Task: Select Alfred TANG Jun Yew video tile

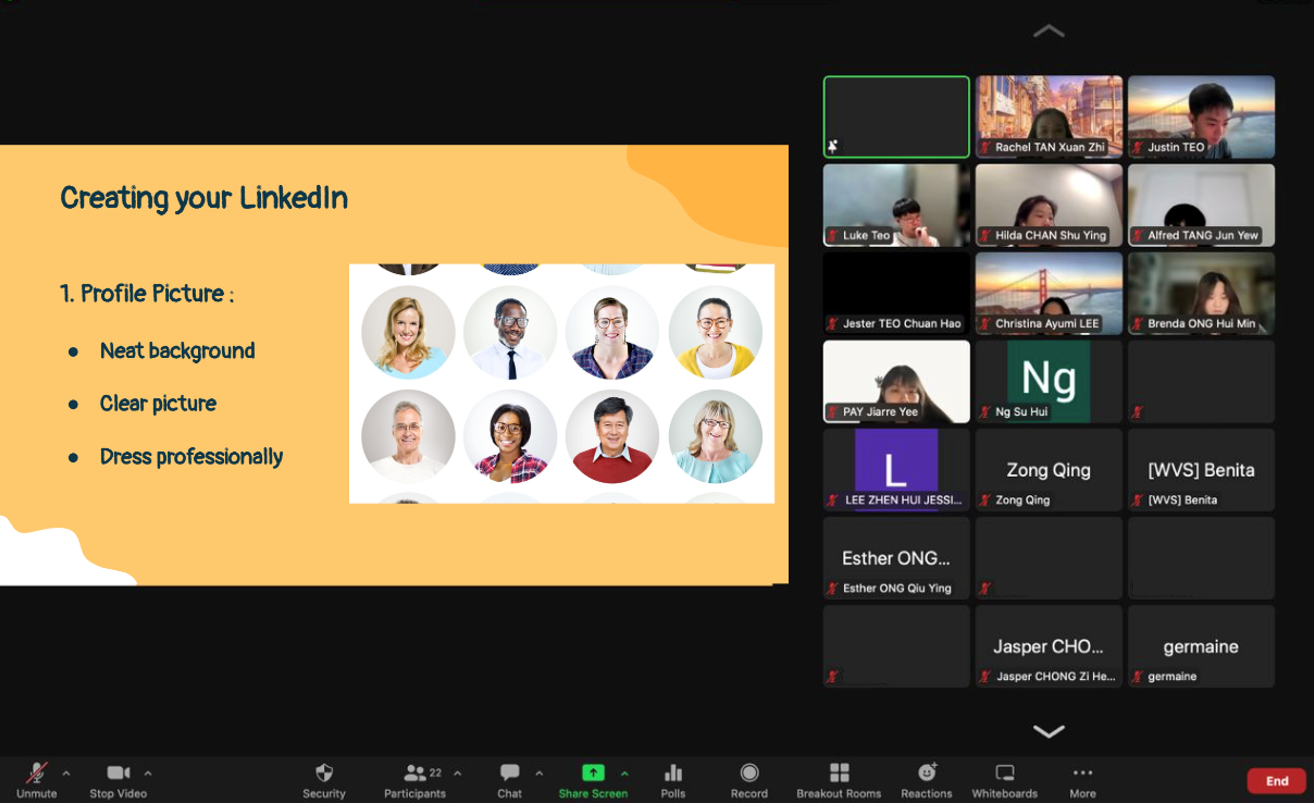Action: click(x=1201, y=205)
